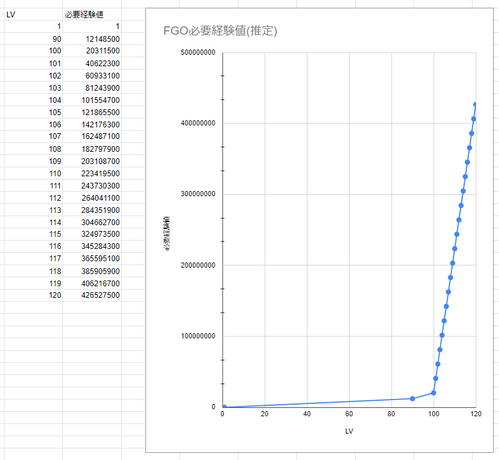Select the cell containing 162487100
499x460 pixels.
click(92, 136)
